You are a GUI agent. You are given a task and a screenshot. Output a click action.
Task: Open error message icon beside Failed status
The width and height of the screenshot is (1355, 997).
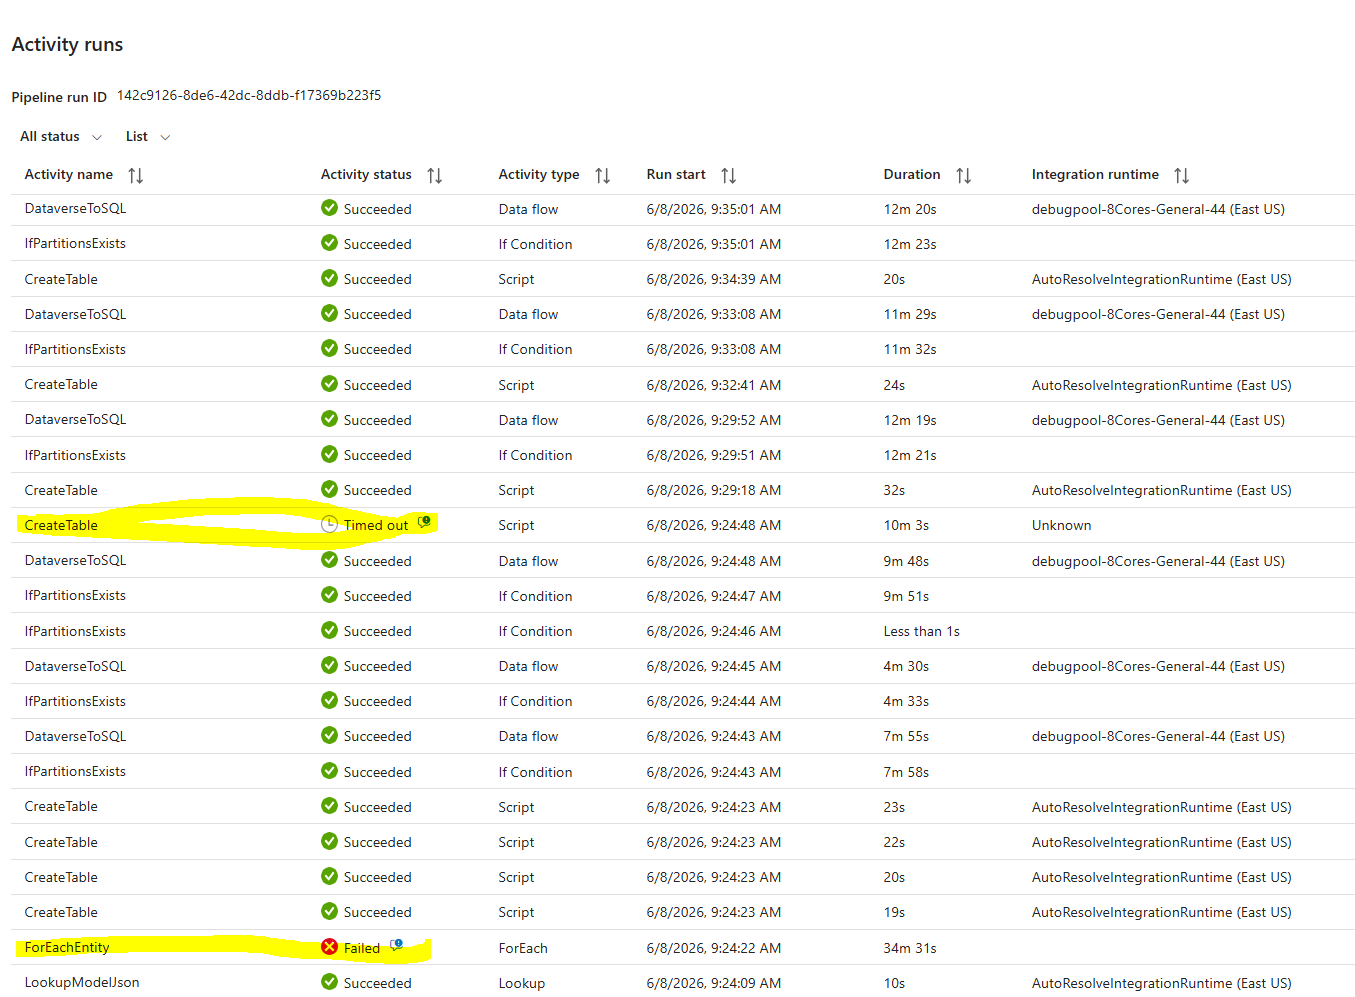click(396, 944)
